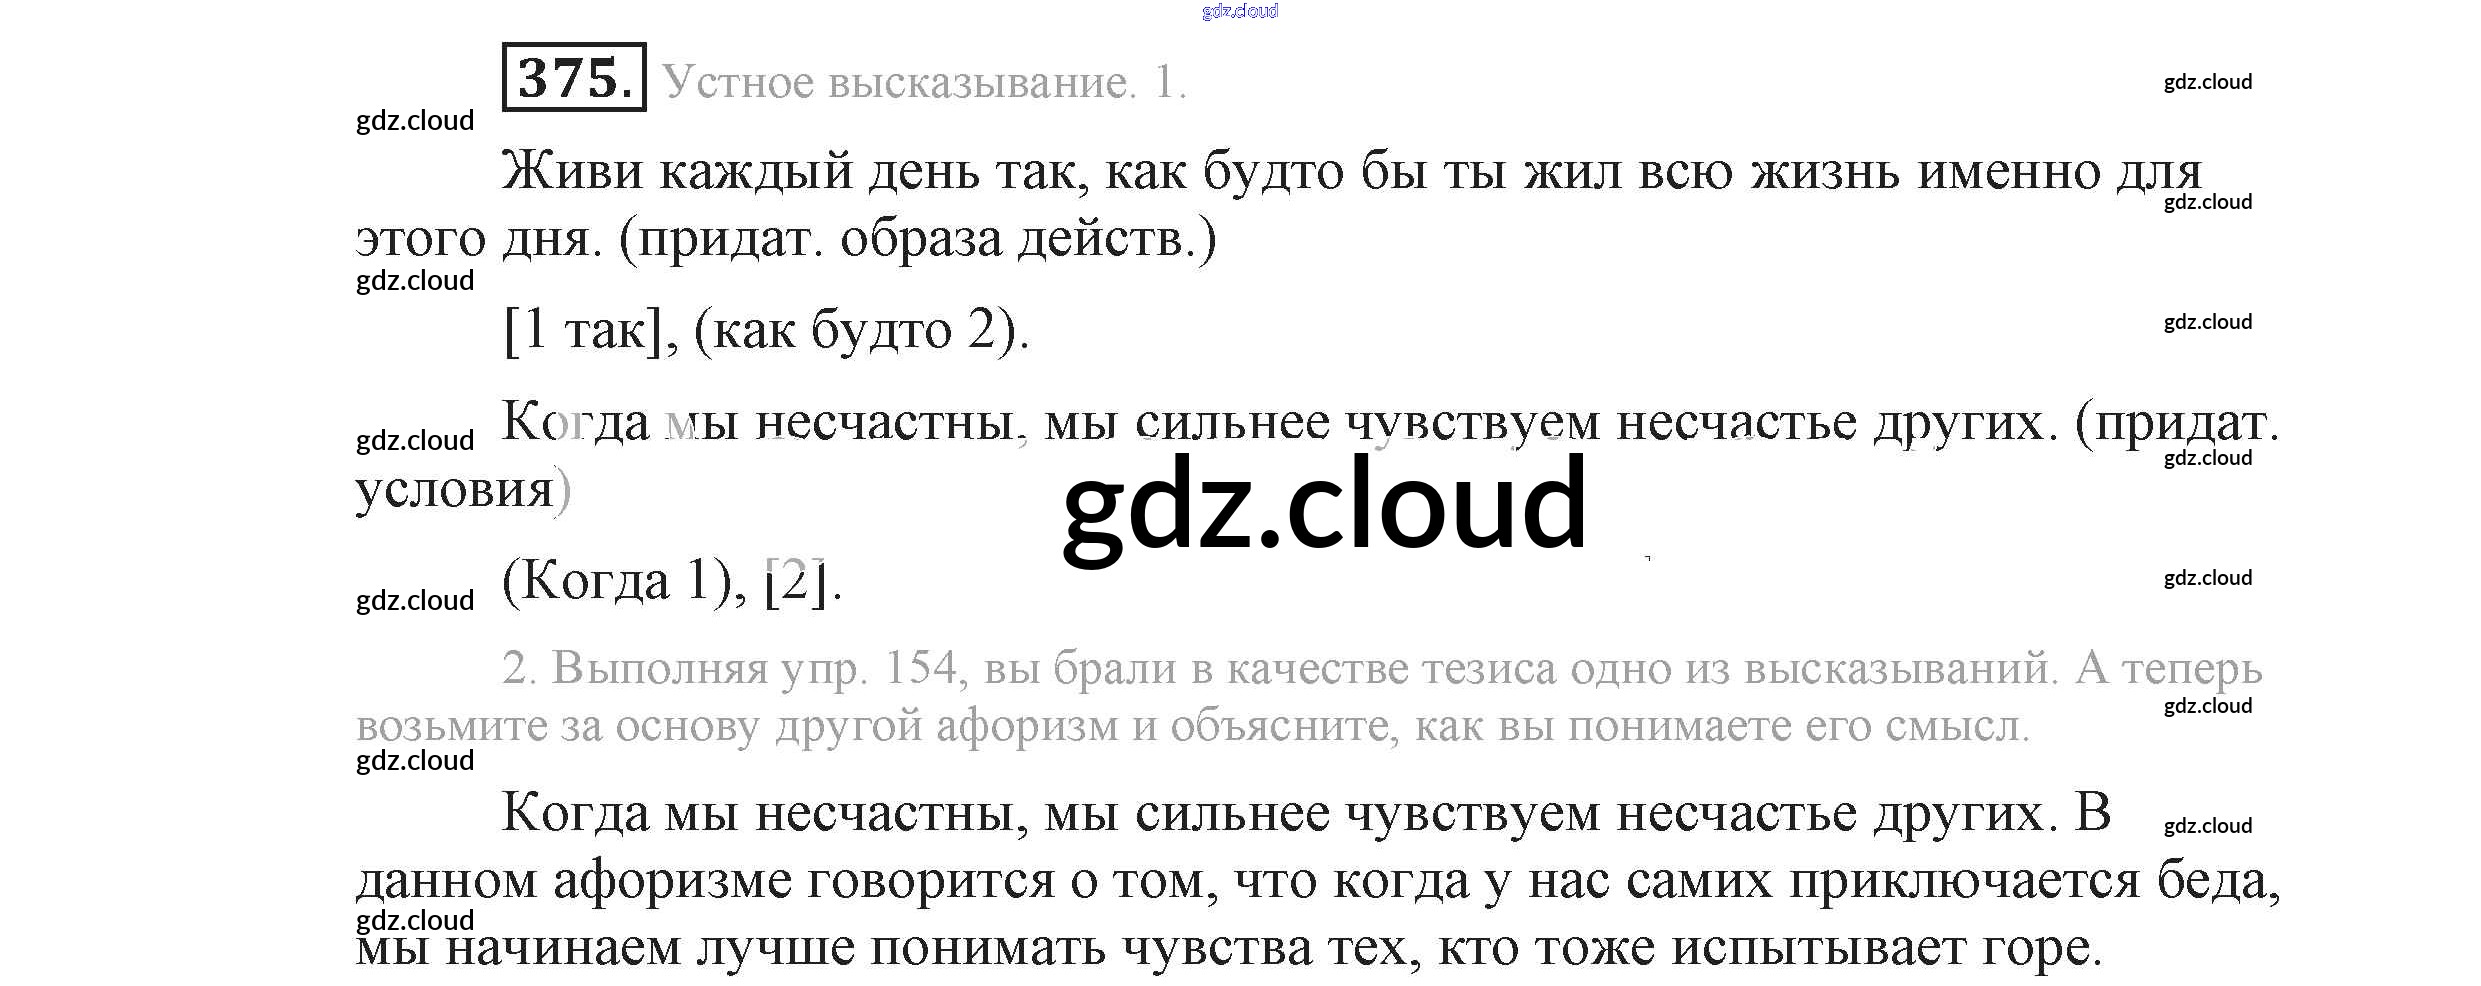Open the small outlined gdz.cloud at page top
This screenshot has width=2481, height=986.
(x=1239, y=11)
